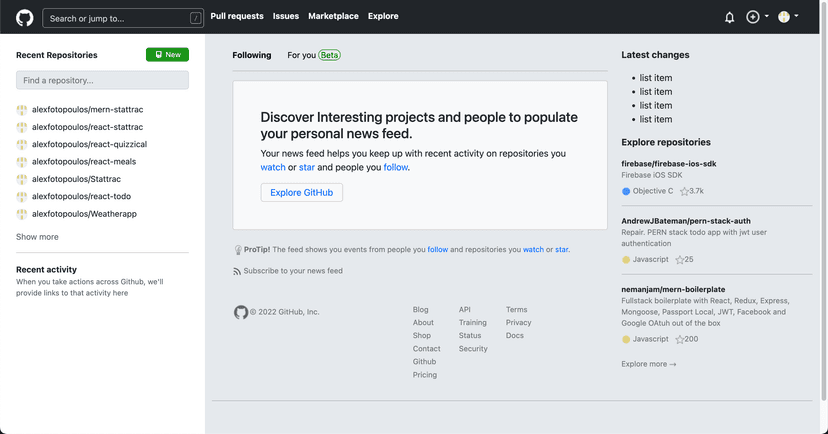The image size is (828, 434).
Task: Star the mern-boilerplate repository
Action: click(680, 339)
